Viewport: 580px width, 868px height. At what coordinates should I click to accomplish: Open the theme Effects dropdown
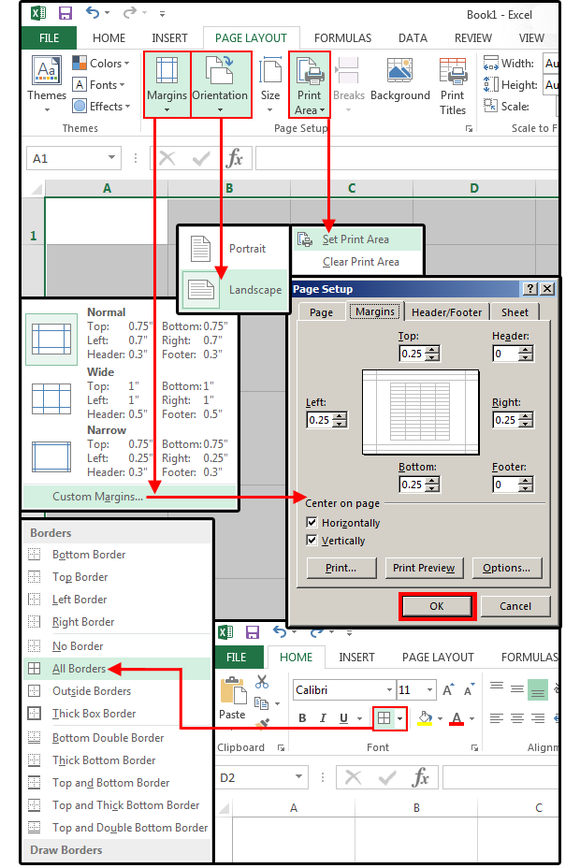pos(101,106)
